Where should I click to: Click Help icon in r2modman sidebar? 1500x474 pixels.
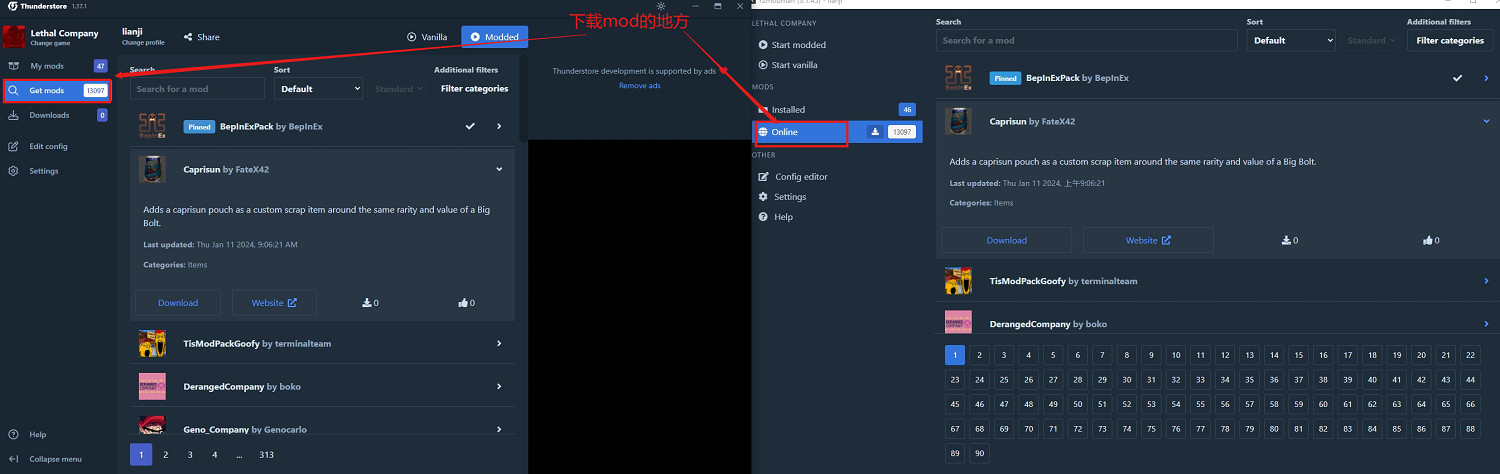(x=763, y=217)
